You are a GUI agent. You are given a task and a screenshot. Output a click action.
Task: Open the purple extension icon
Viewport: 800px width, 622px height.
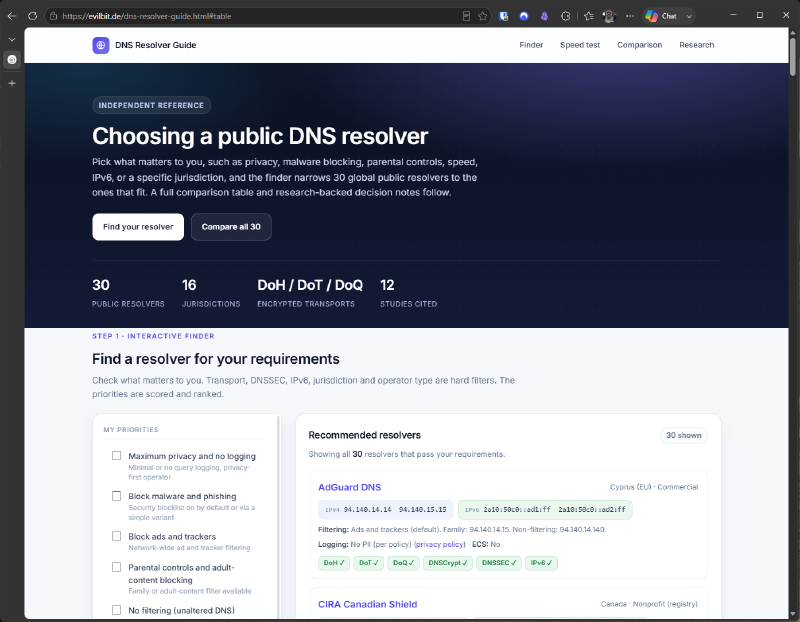[544, 16]
